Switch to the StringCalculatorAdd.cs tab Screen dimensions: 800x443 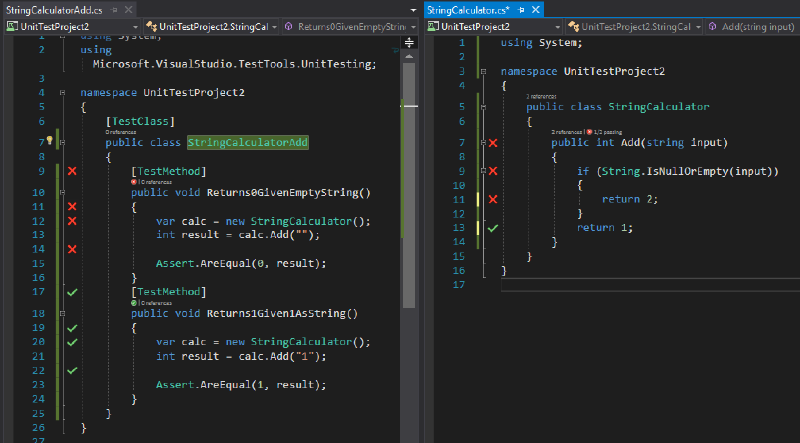54,10
